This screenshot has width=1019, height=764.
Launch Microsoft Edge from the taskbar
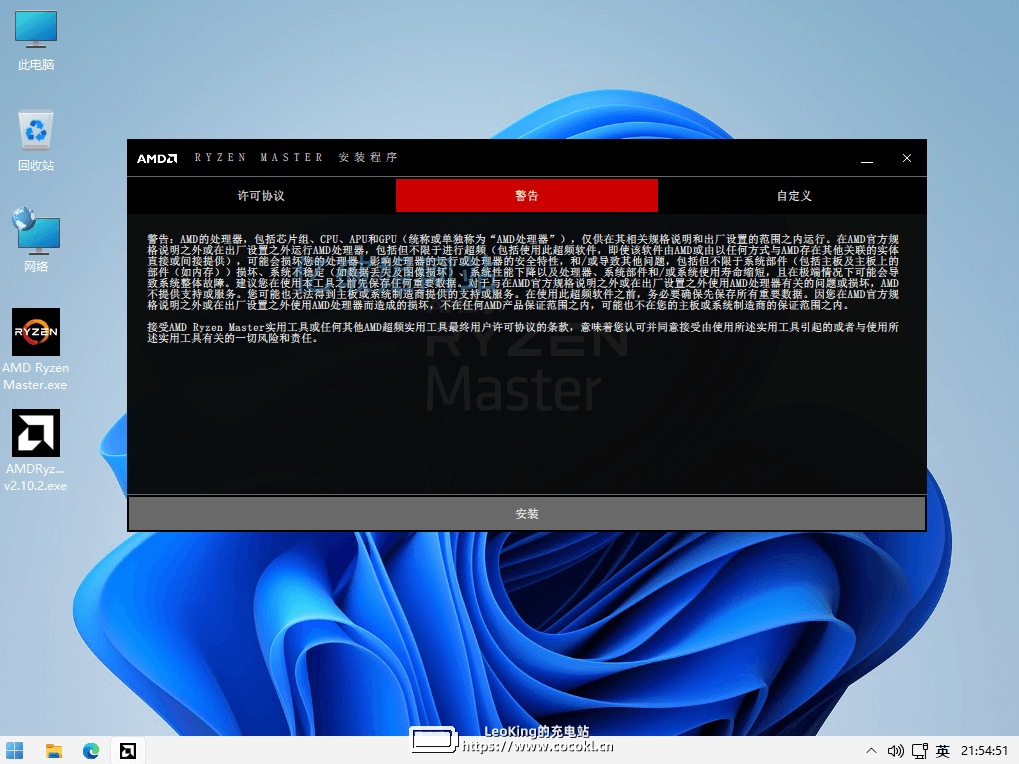coord(91,751)
